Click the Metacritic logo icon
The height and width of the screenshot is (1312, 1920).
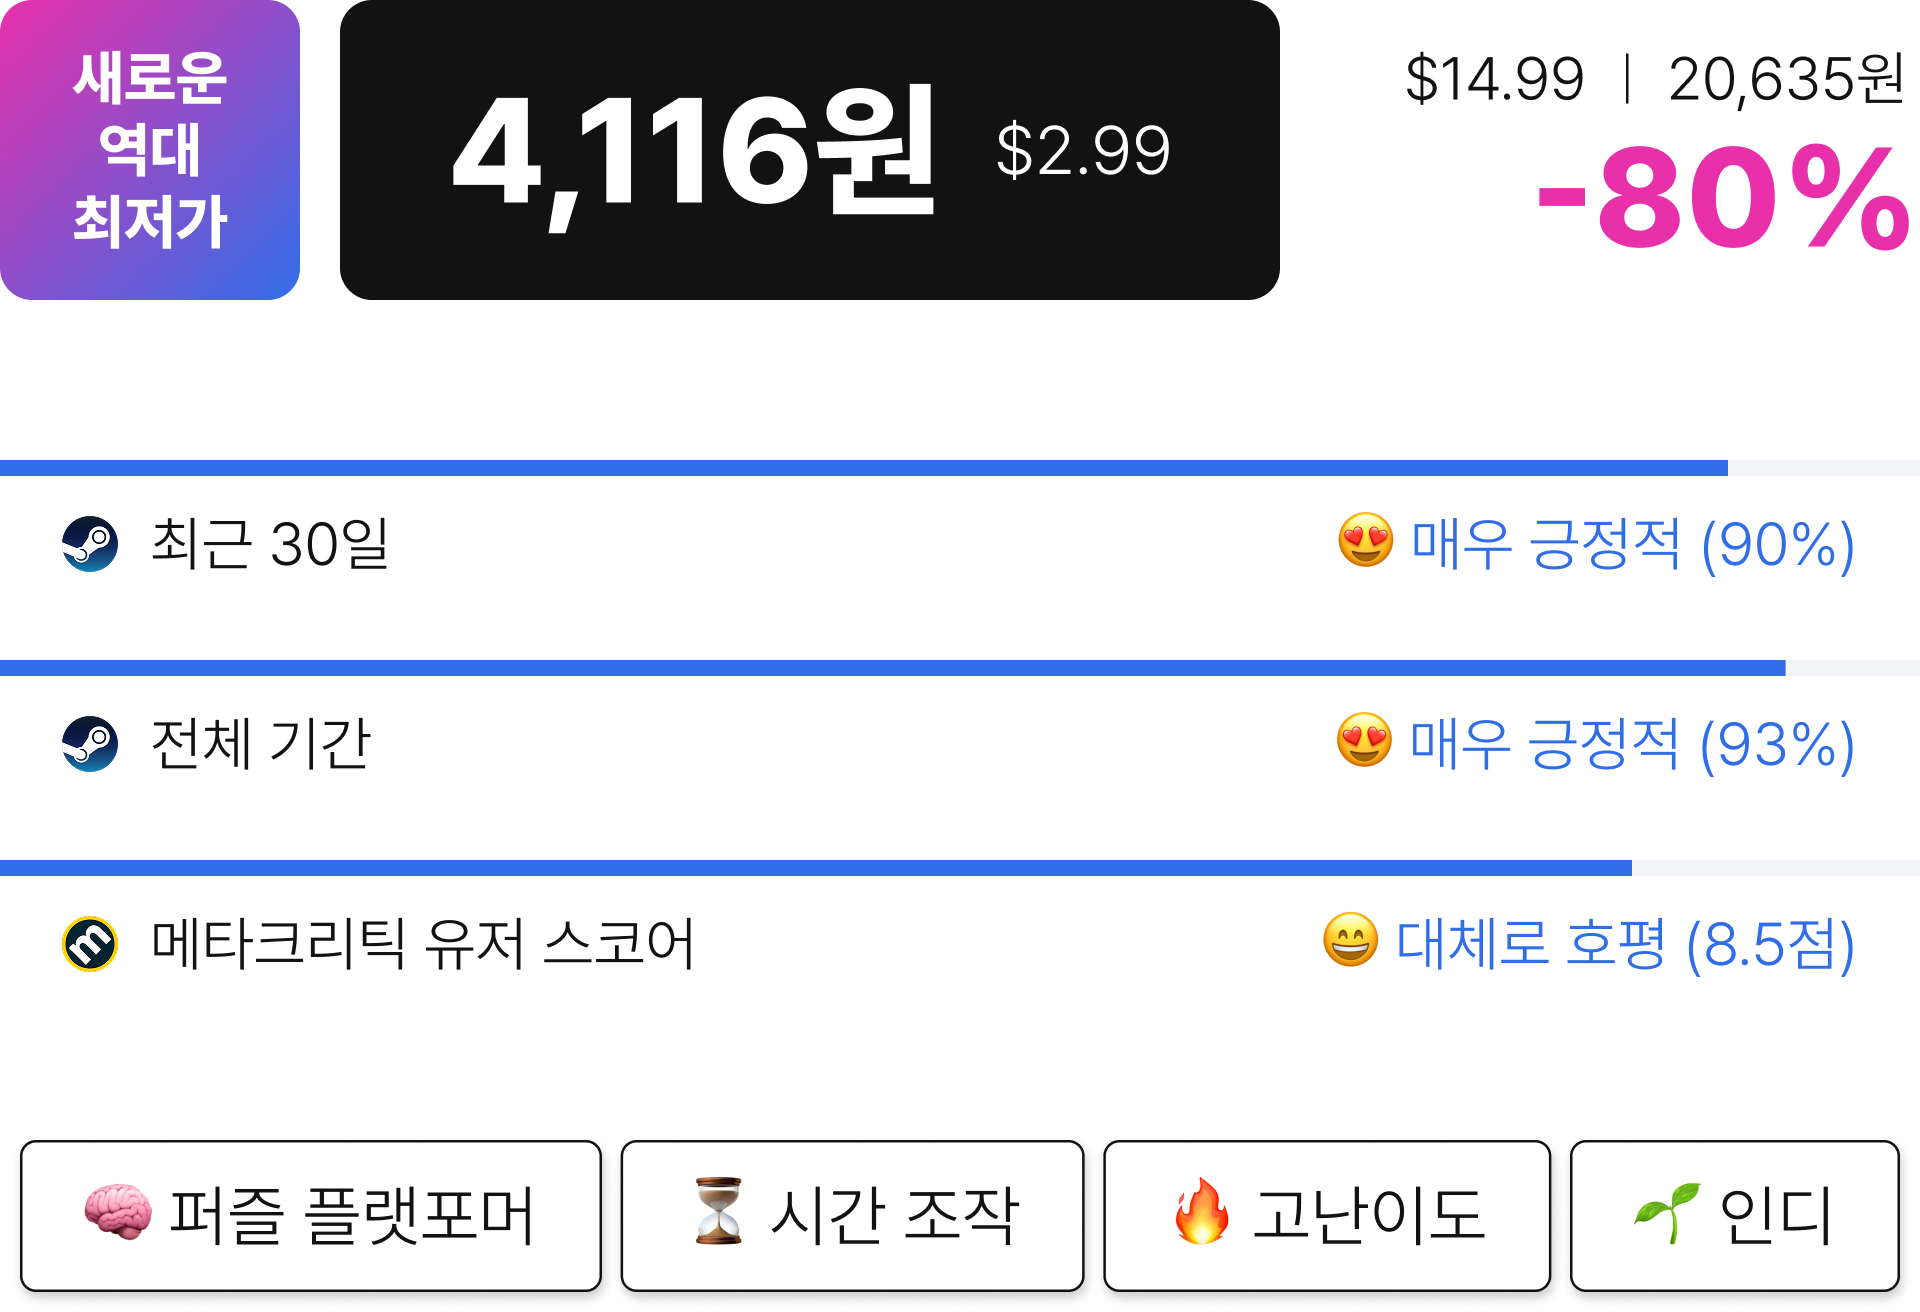(x=90, y=944)
